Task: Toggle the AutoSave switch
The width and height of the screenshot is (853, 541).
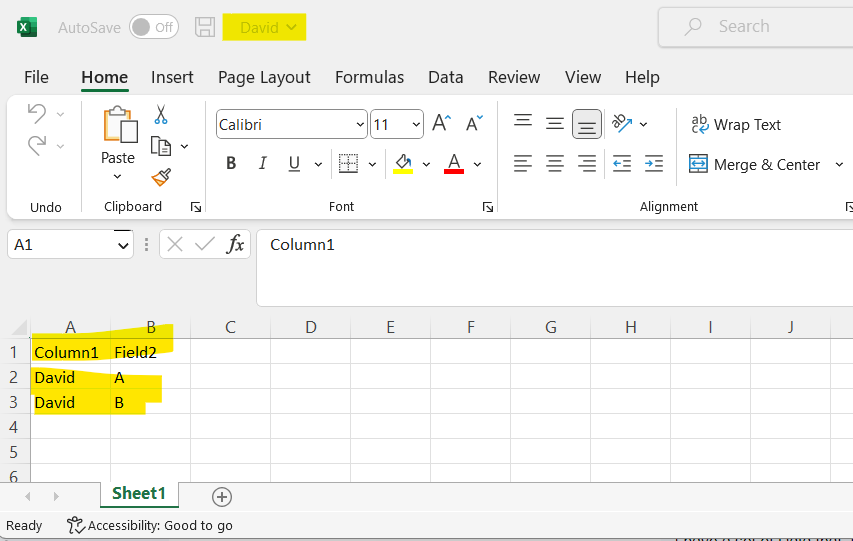Action: pos(154,27)
